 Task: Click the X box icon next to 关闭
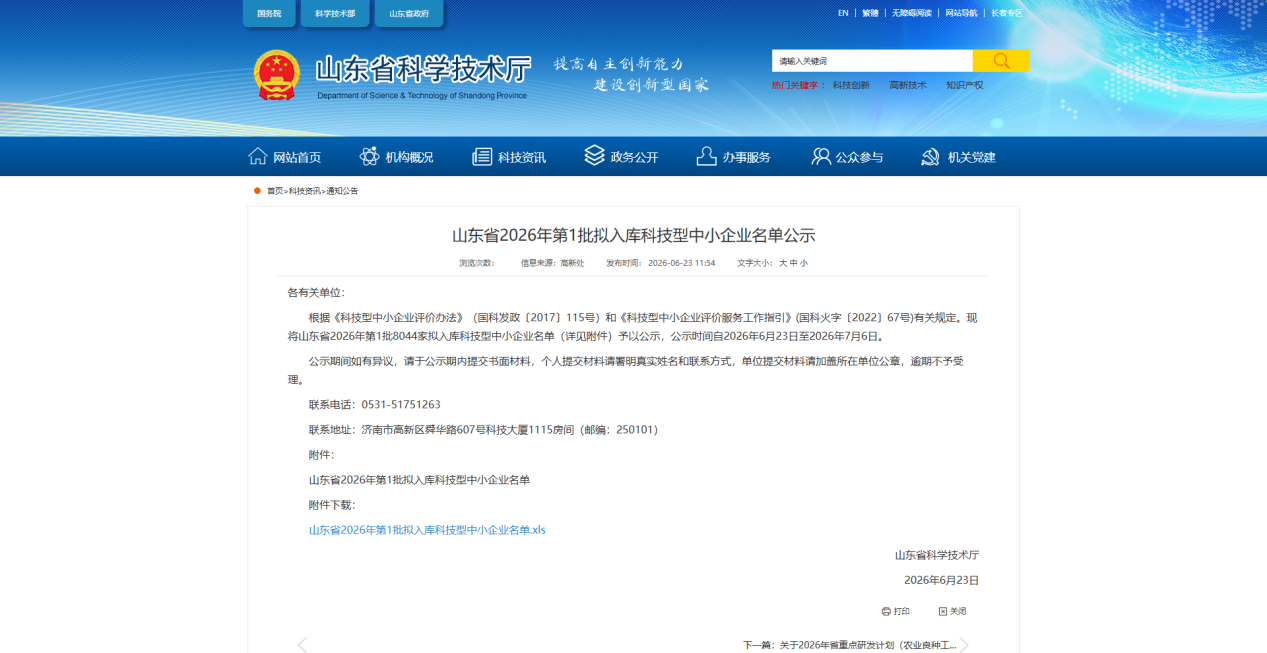coord(942,611)
